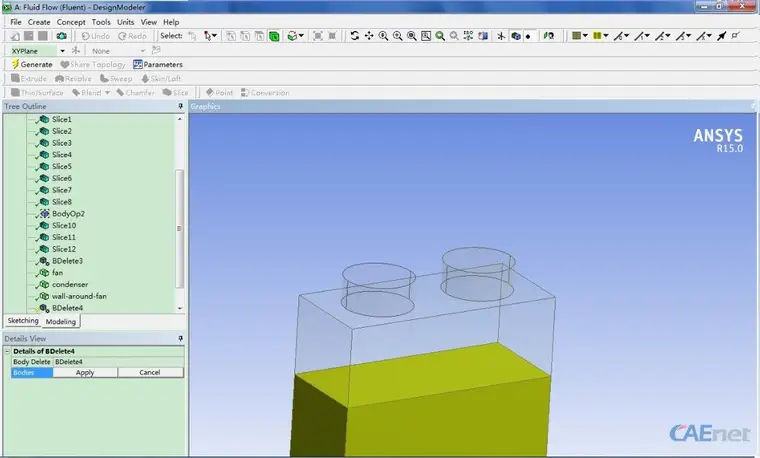Select the fan body item in tree
This screenshot has height=458, width=760.
[57, 272]
